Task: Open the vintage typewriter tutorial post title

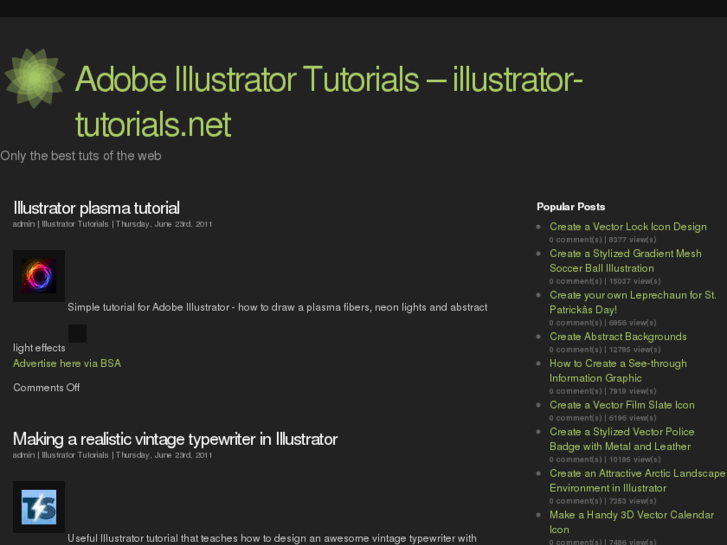Action: click(x=175, y=439)
